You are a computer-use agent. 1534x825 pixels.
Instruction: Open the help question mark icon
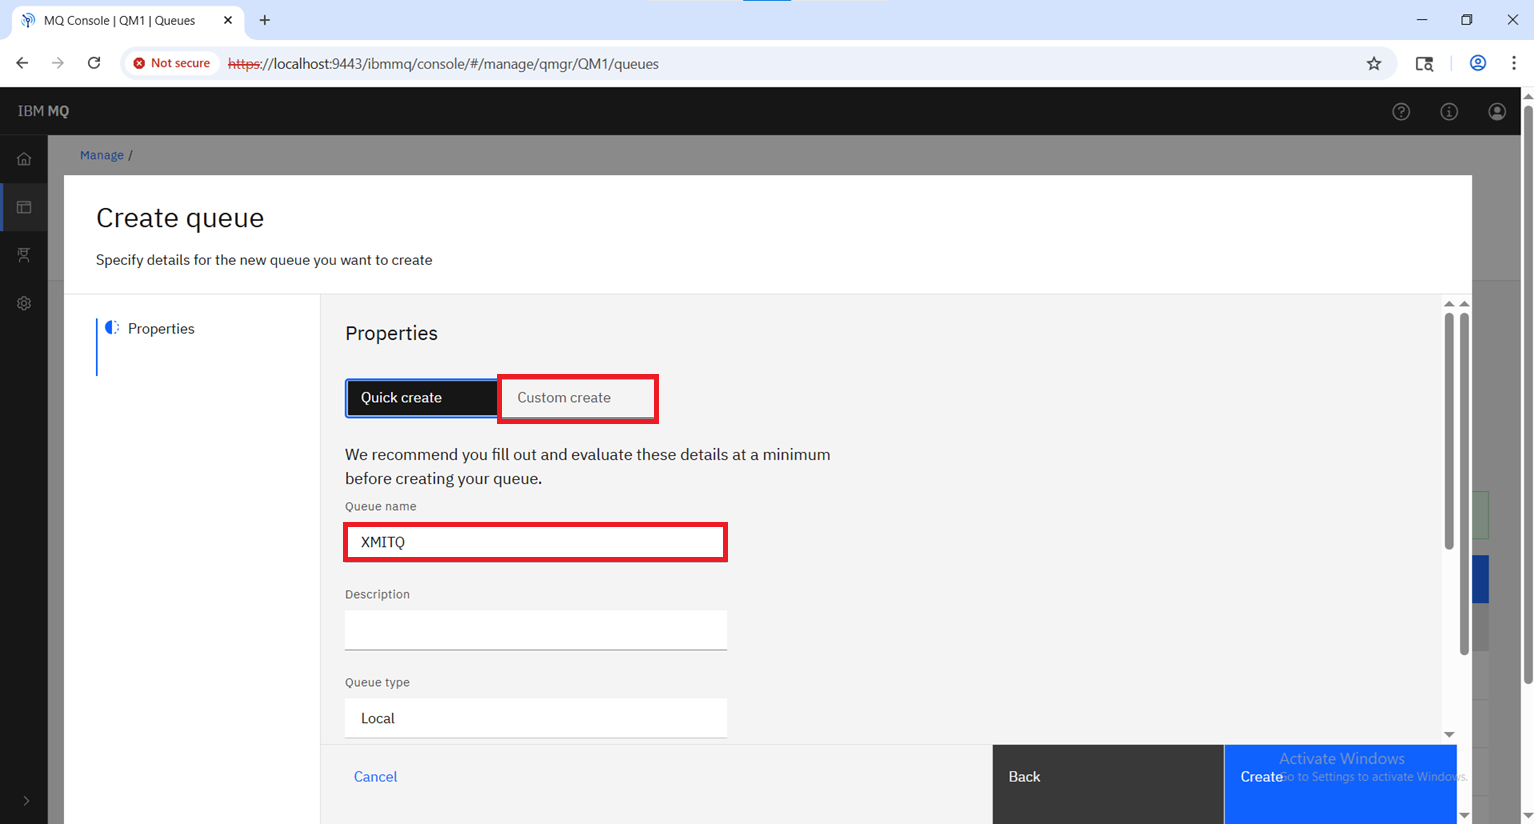[x=1401, y=112]
